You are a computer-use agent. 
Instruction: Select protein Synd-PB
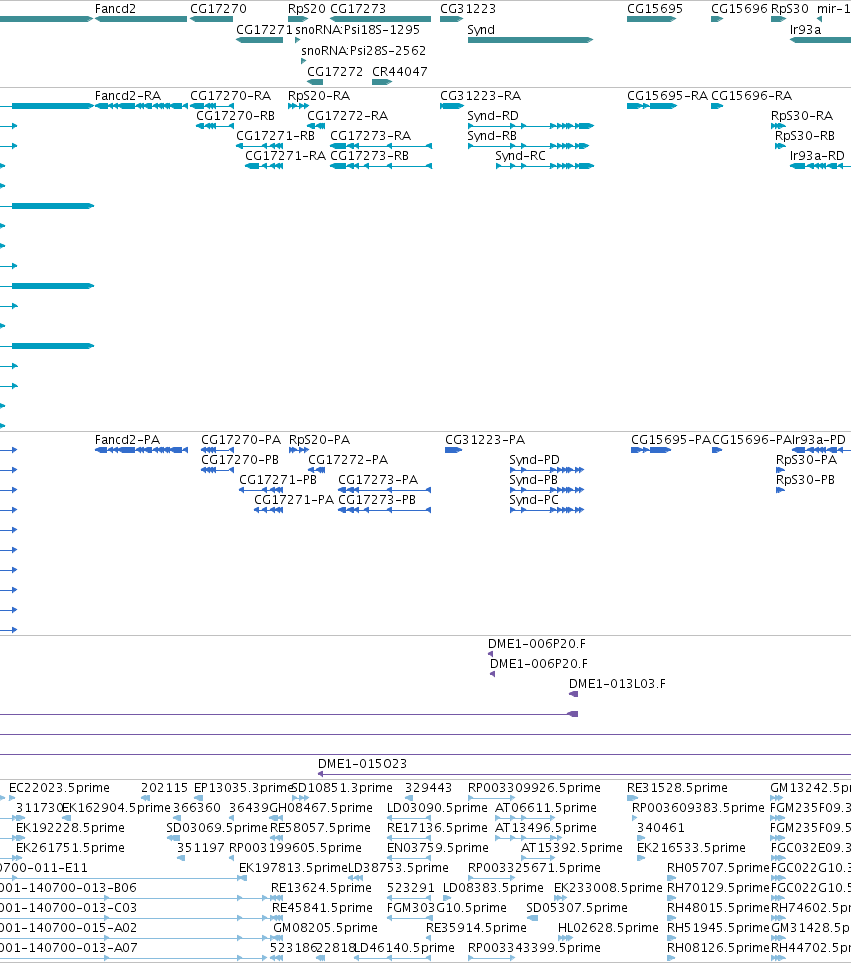point(534,480)
